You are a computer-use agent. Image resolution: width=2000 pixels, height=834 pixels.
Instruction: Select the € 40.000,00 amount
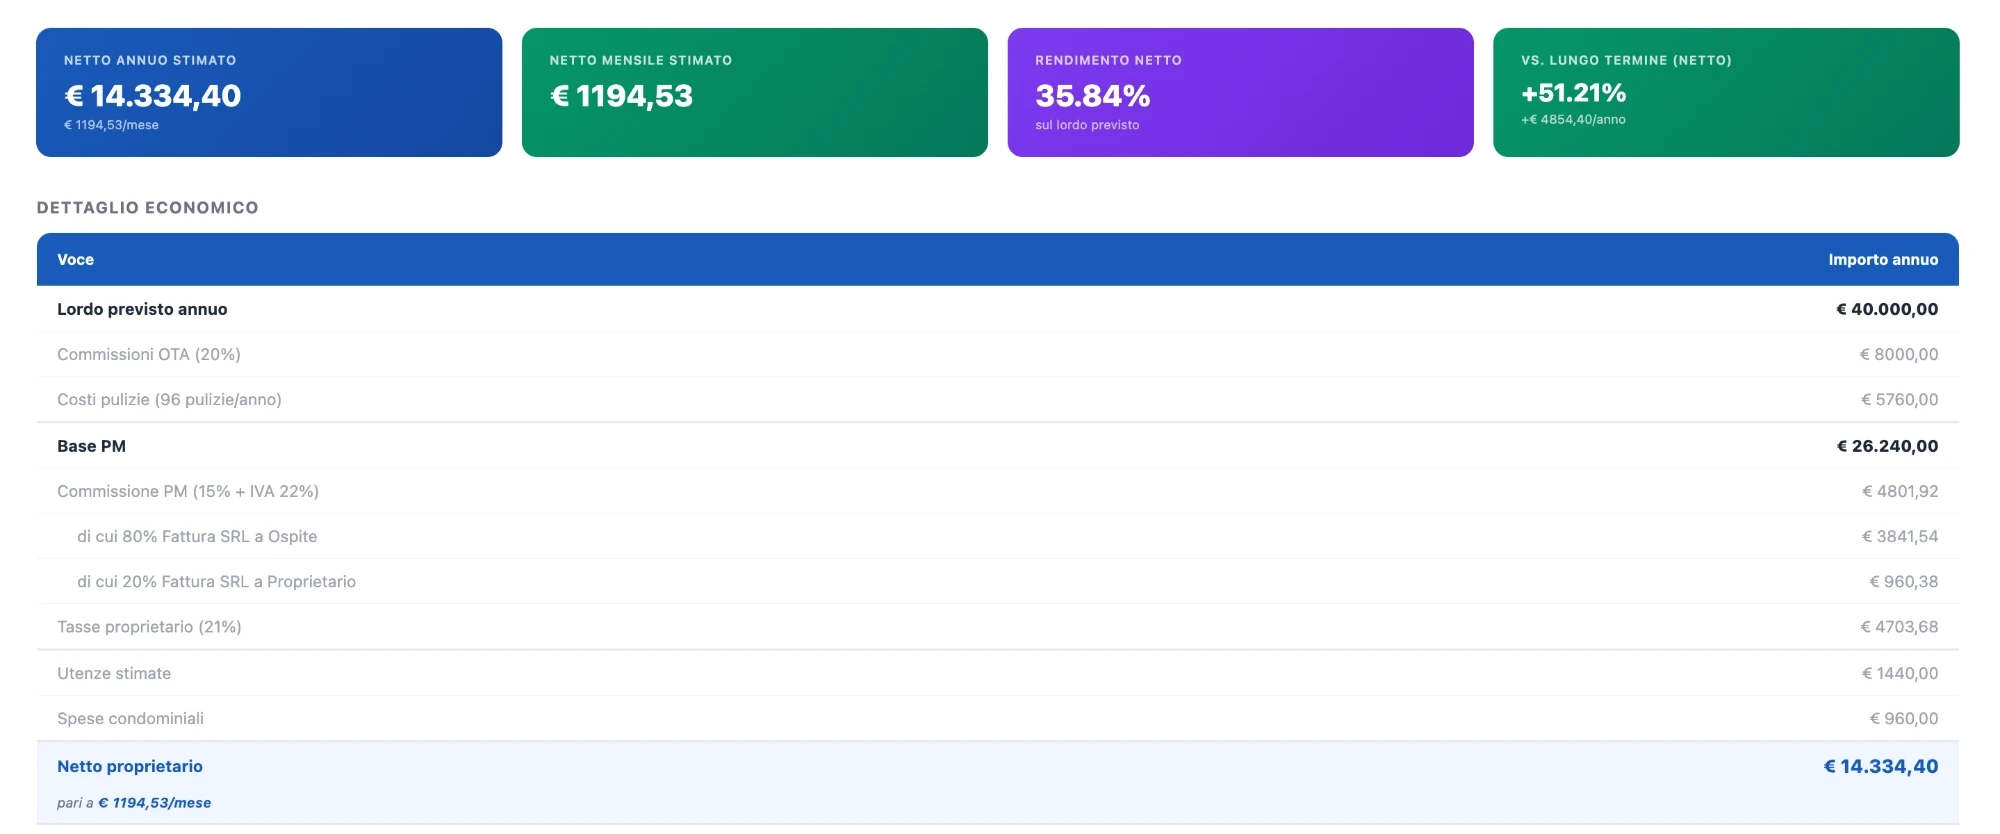1887,309
